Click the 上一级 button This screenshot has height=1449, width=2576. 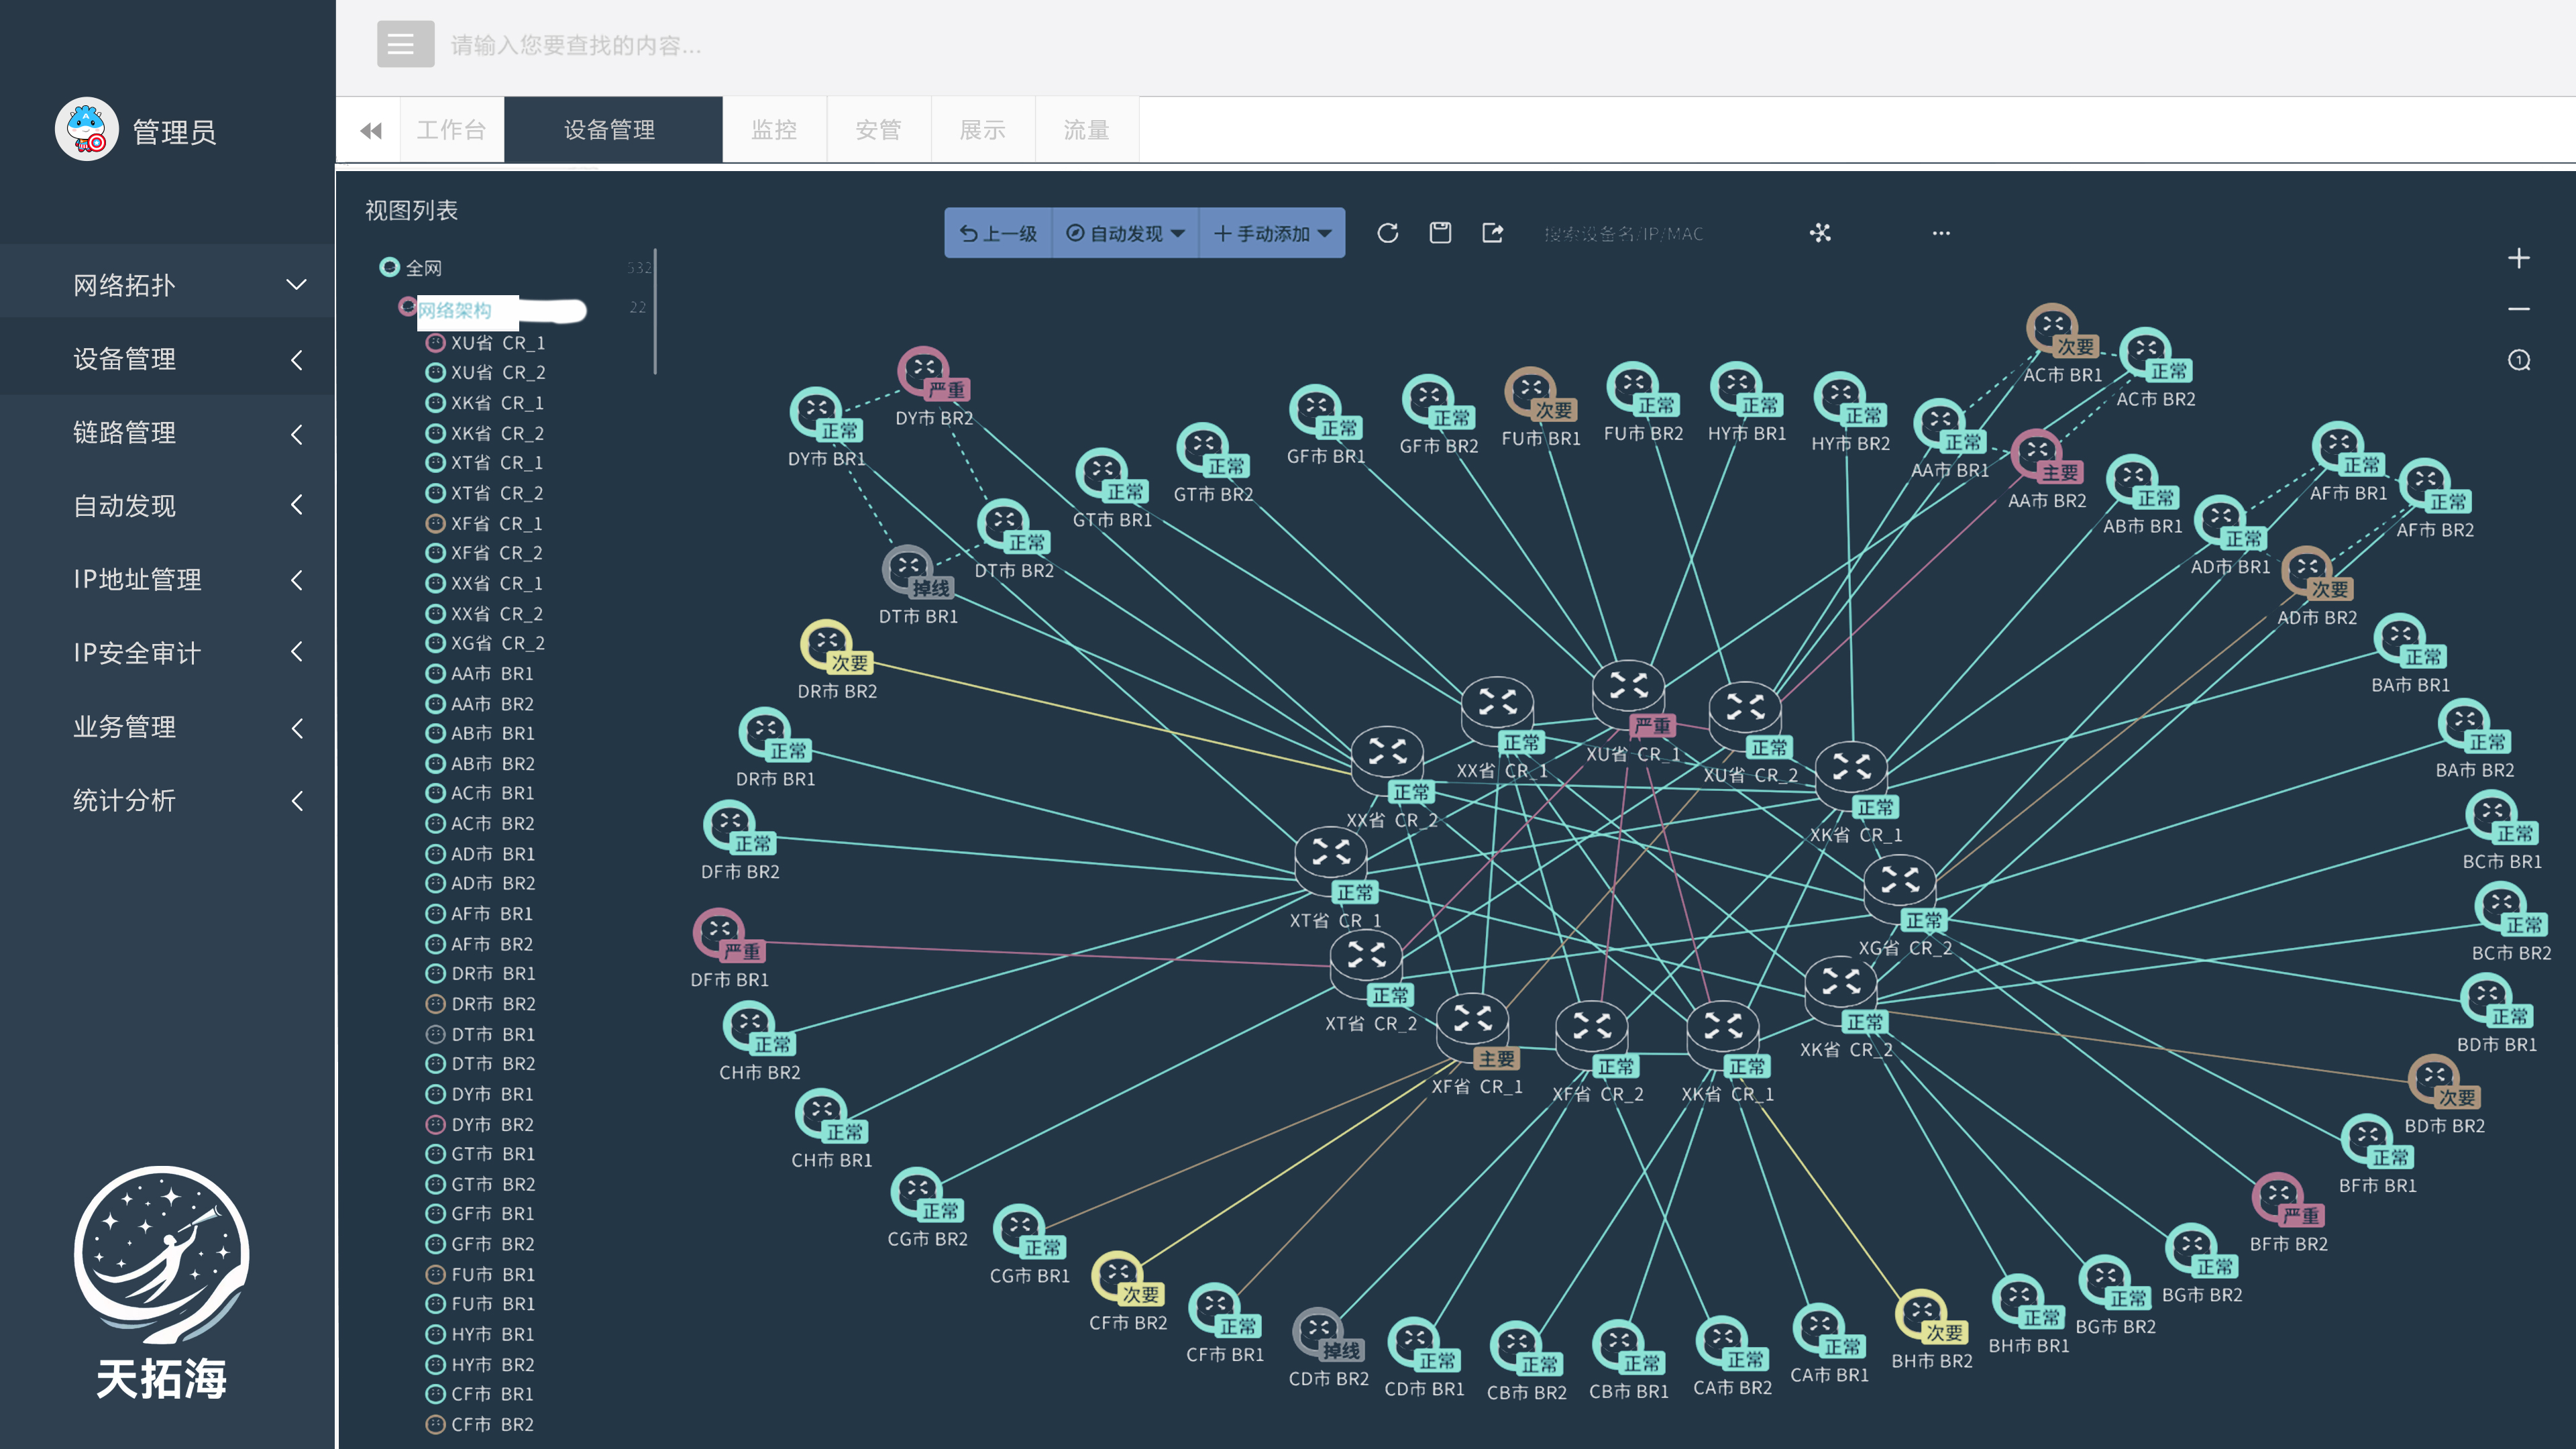tap(998, 233)
